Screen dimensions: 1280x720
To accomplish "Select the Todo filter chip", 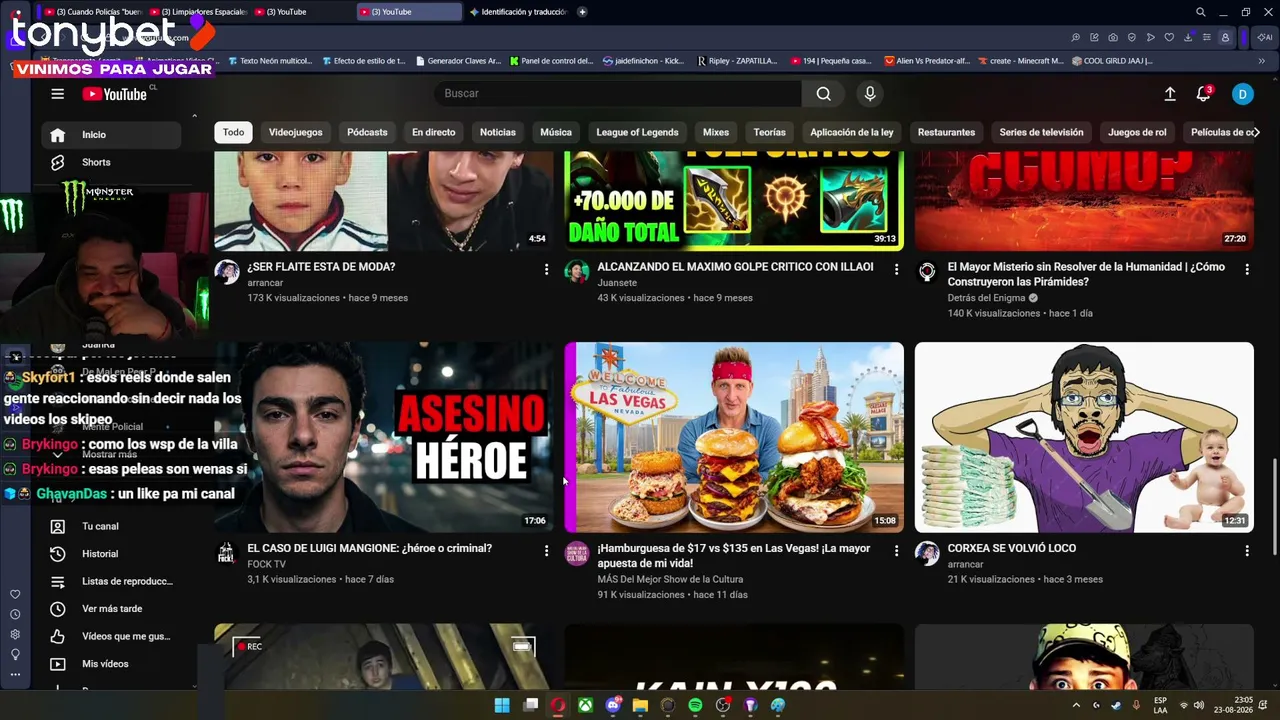I will coord(233,132).
